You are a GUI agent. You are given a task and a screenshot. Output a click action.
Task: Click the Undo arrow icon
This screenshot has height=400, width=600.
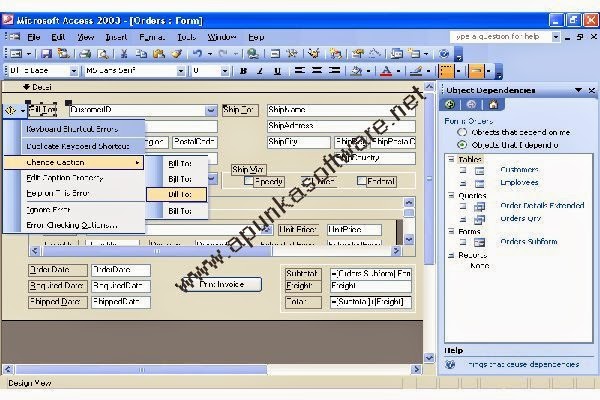(x=197, y=54)
